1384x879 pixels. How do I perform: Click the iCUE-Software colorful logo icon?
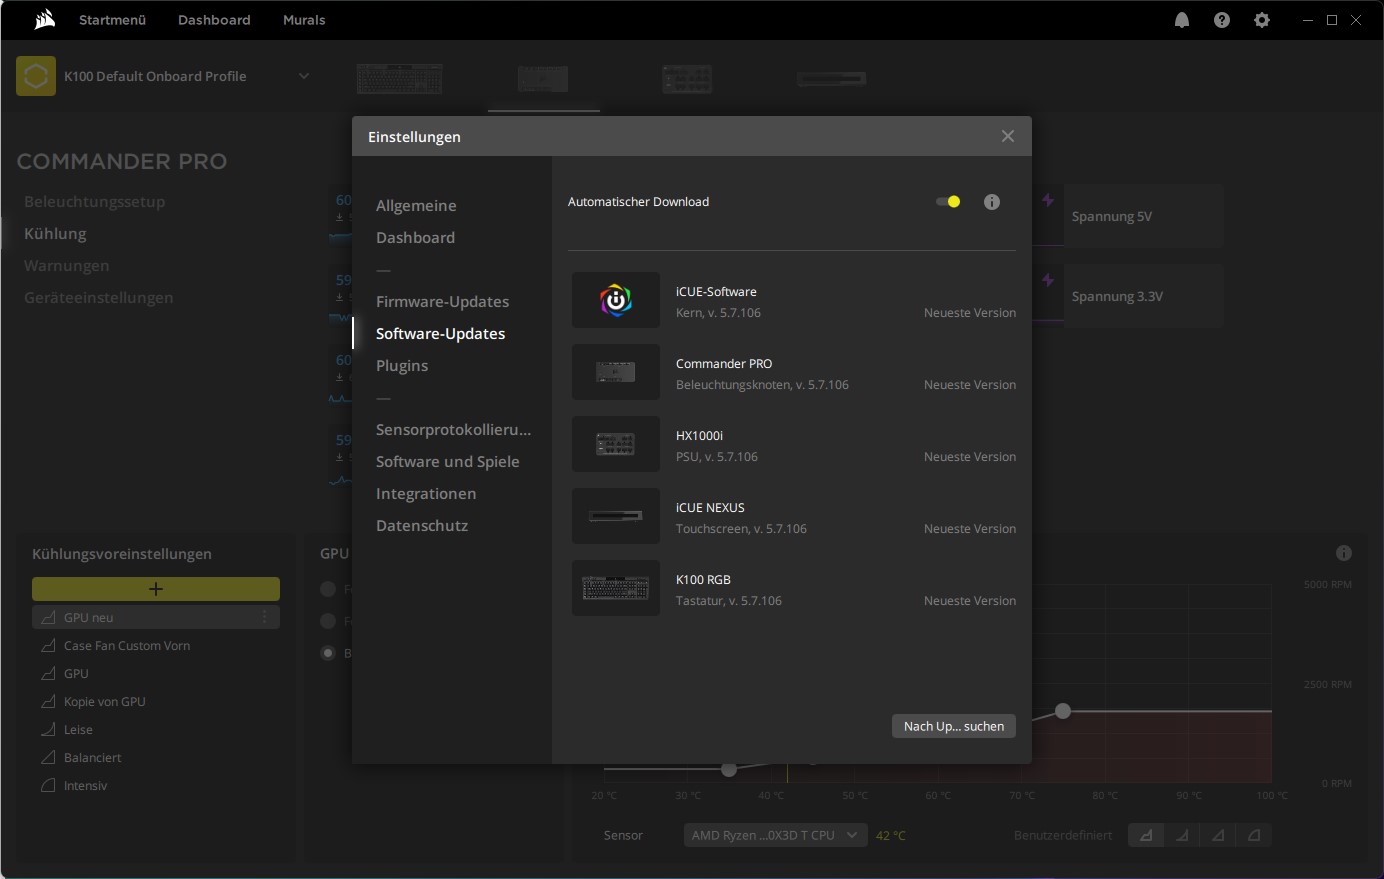(616, 300)
